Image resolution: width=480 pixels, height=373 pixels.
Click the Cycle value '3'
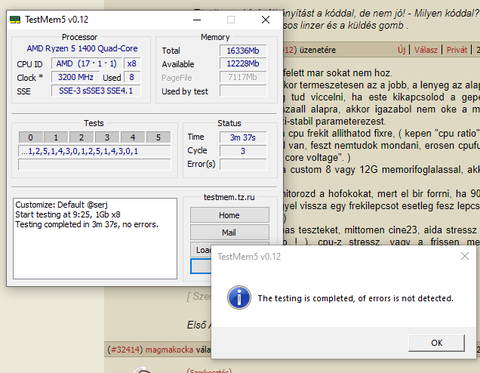243,151
